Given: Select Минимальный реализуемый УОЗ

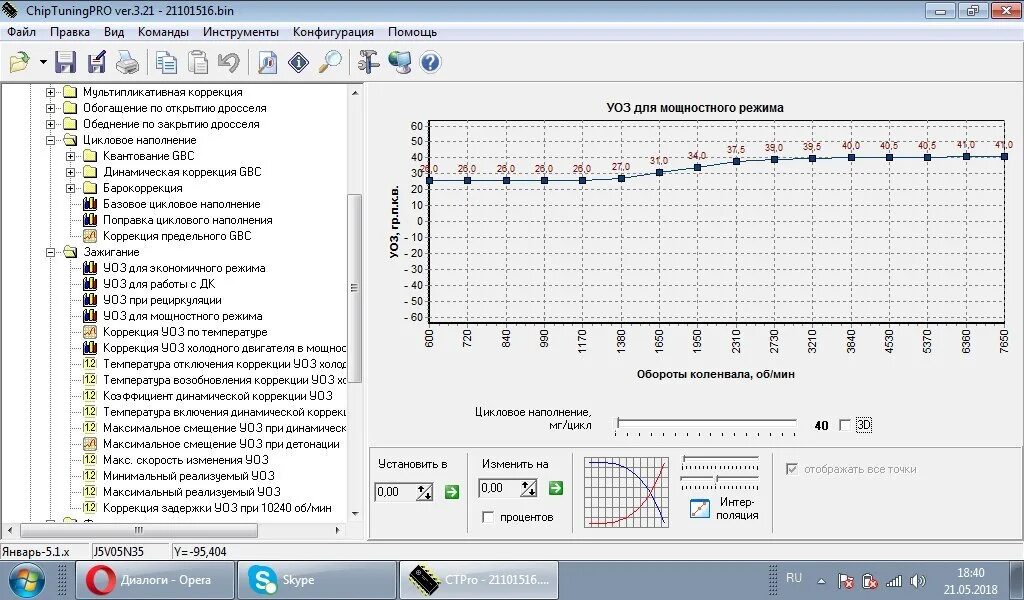Looking at the screenshot, I should tap(189, 476).
